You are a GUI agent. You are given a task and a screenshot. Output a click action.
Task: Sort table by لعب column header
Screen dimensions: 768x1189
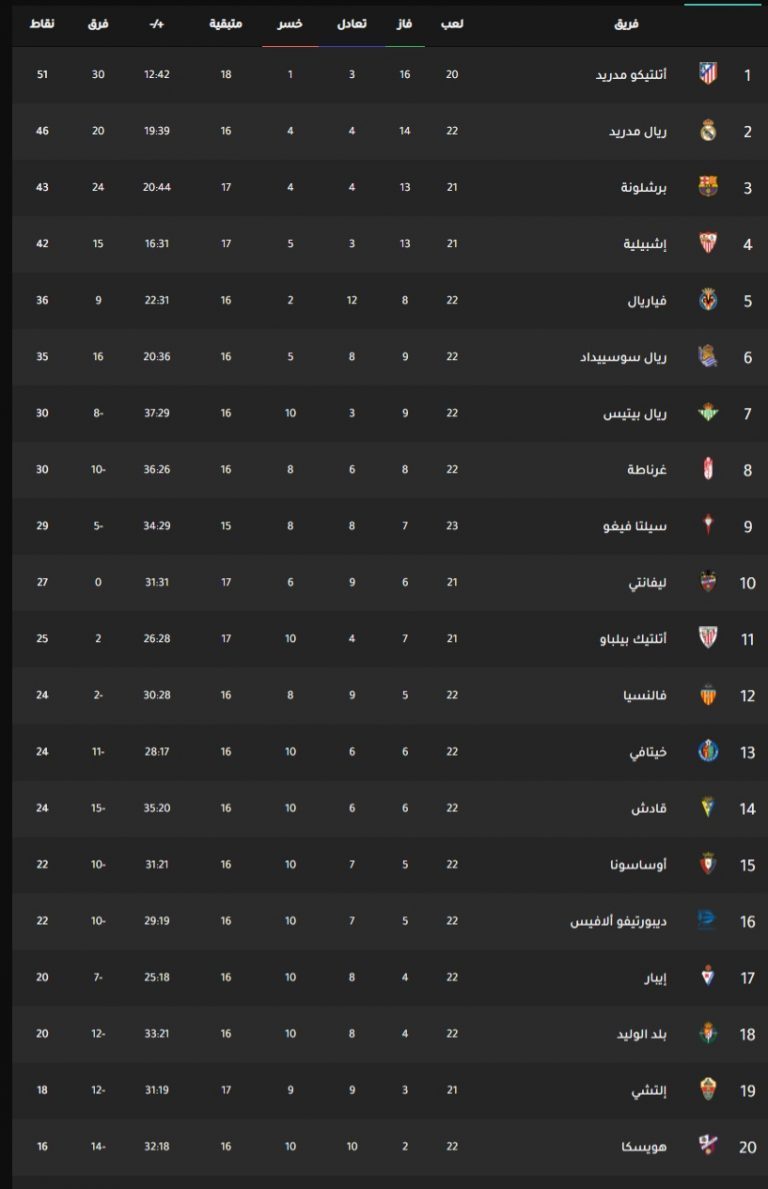click(x=452, y=24)
